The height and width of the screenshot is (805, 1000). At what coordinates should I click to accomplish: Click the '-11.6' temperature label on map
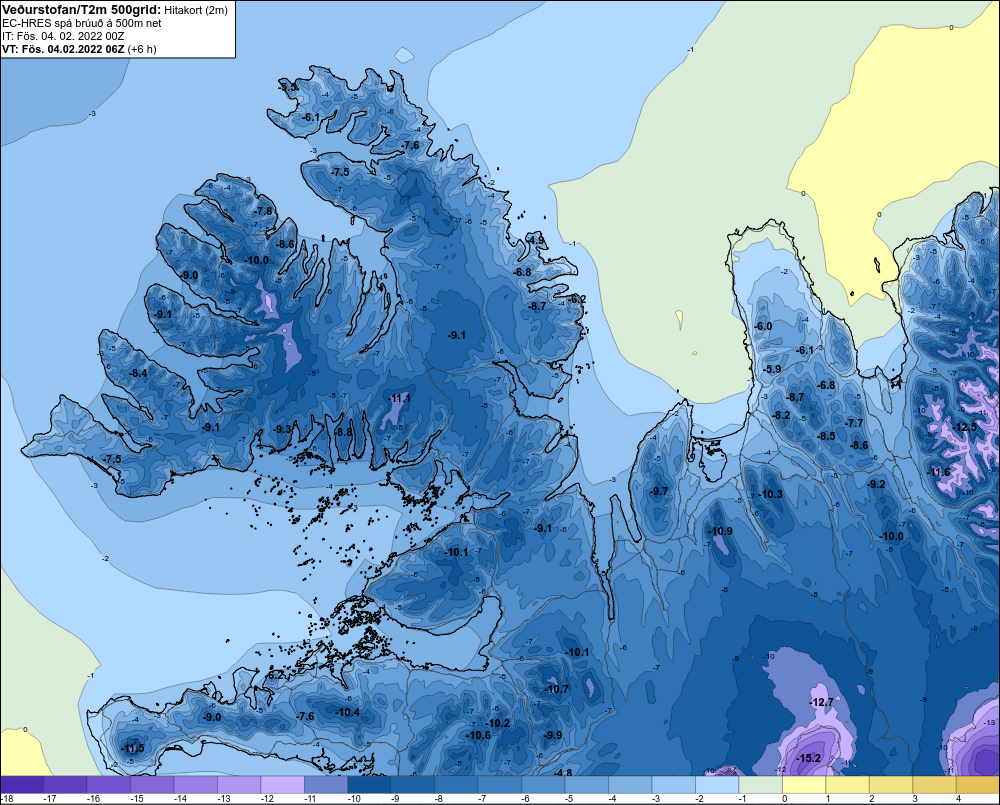(939, 472)
